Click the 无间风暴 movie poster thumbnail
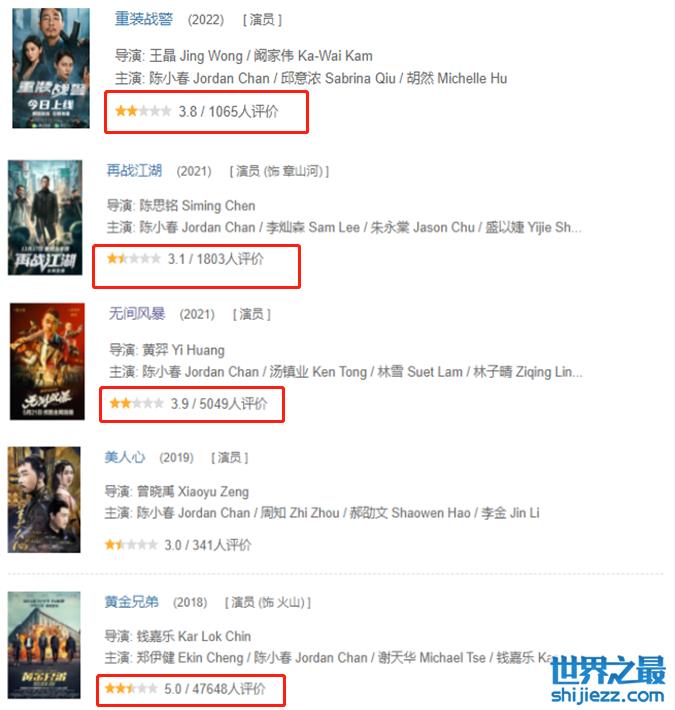Image resolution: width=675 pixels, height=710 pixels. pyautogui.click(x=48, y=361)
